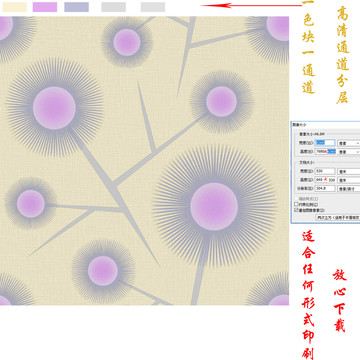Image resolution: width=360 pixels, height=360 pixels.
Task: Open the document width unit dropdown
Action: point(349,171)
